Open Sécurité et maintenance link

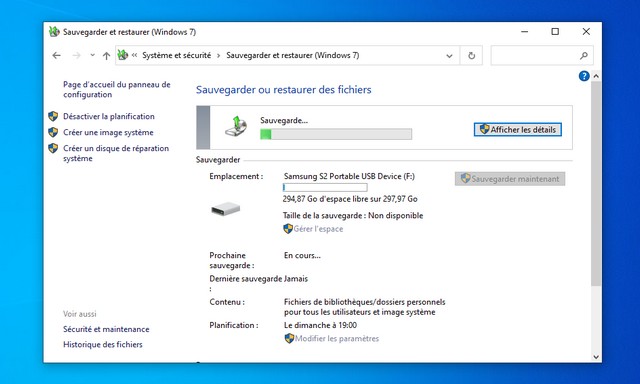point(106,329)
